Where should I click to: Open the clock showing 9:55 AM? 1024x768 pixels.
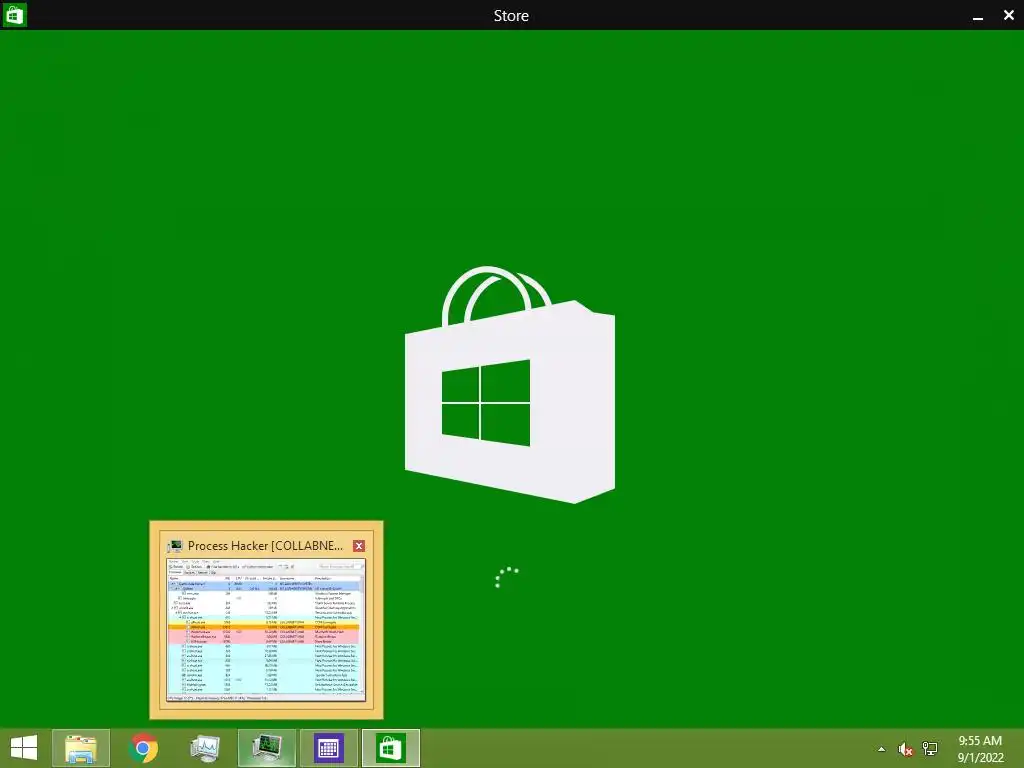tap(980, 749)
